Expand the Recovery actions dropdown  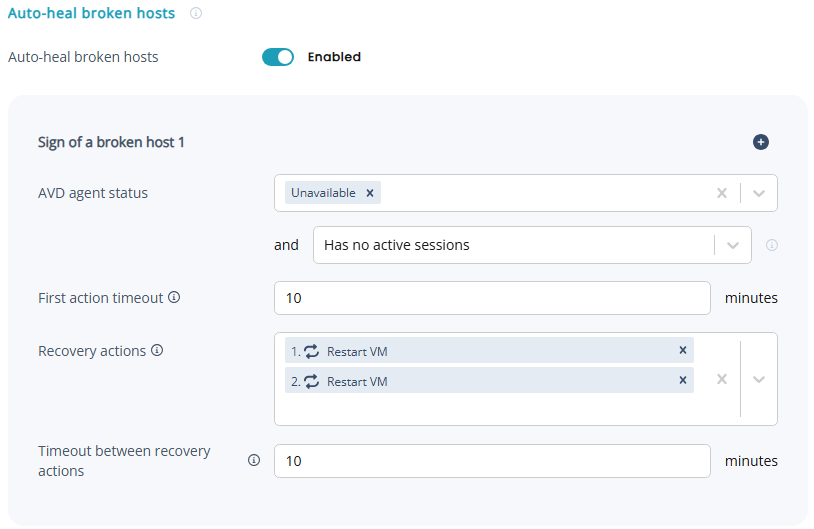[x=759, y=379]
